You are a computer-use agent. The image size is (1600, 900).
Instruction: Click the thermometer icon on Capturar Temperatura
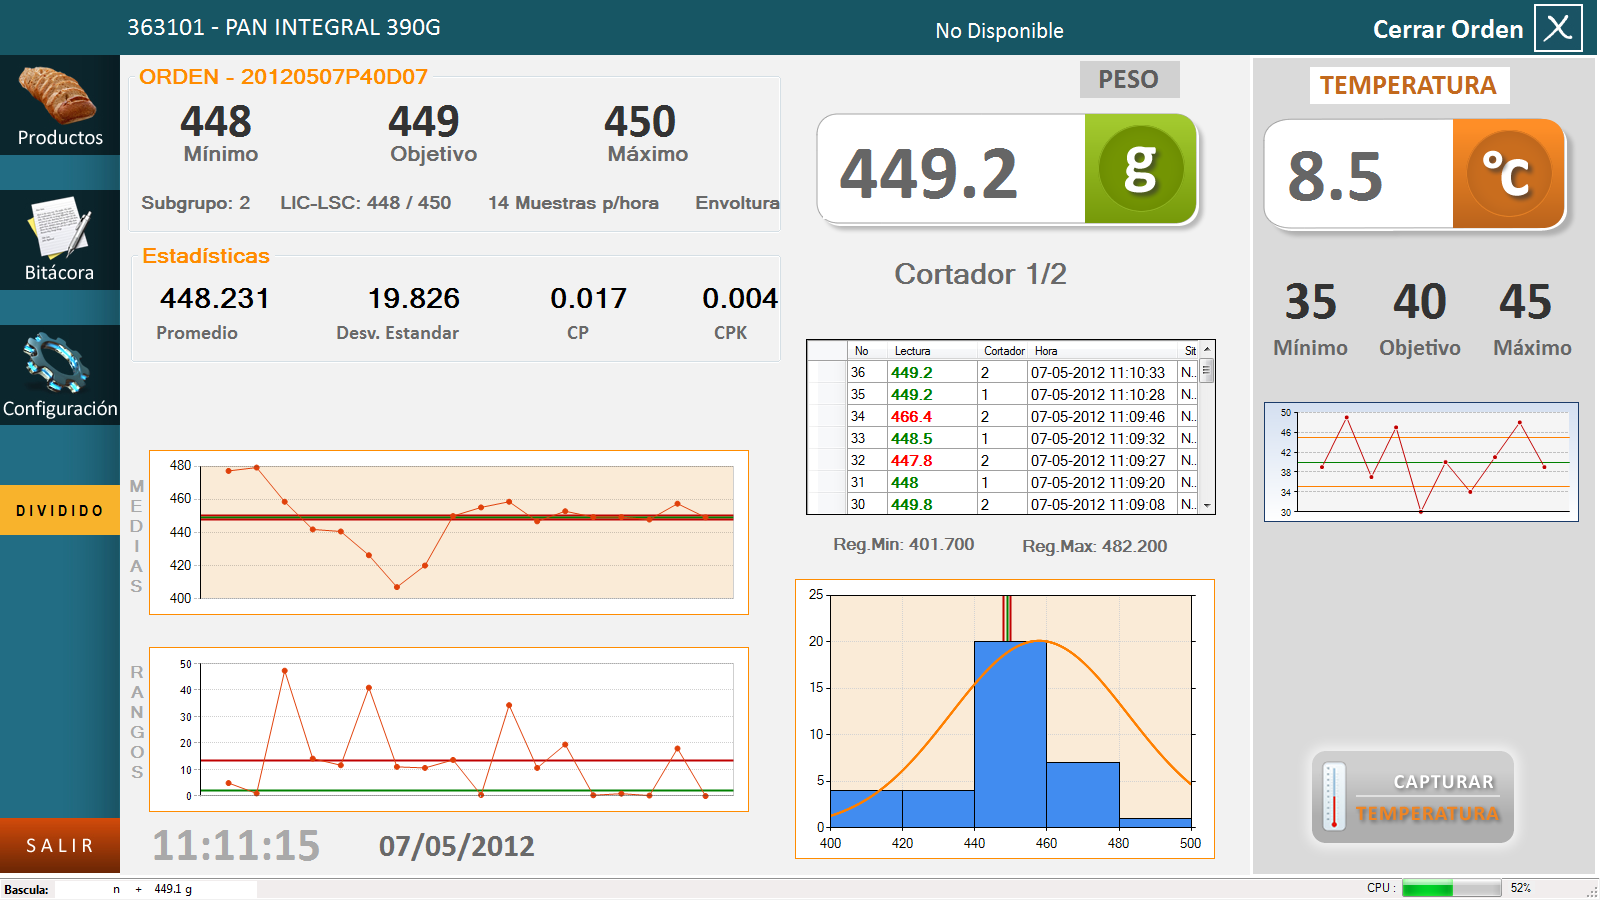[1334, 797]
